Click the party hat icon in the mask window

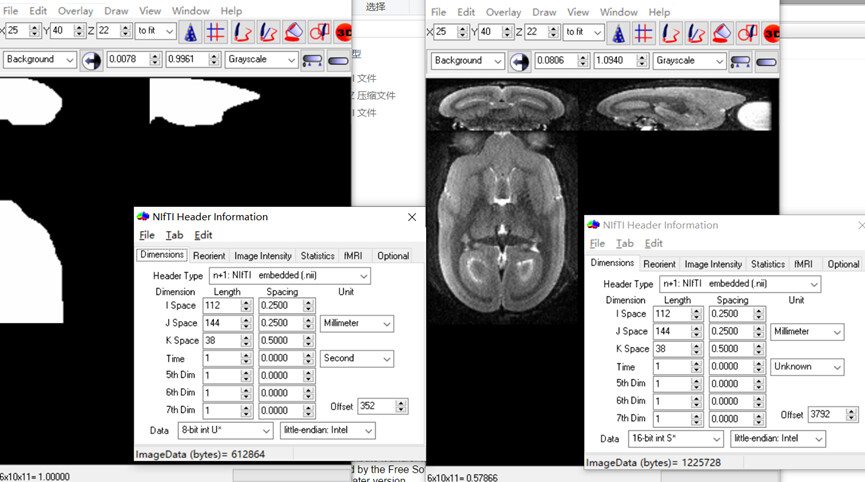189,32
